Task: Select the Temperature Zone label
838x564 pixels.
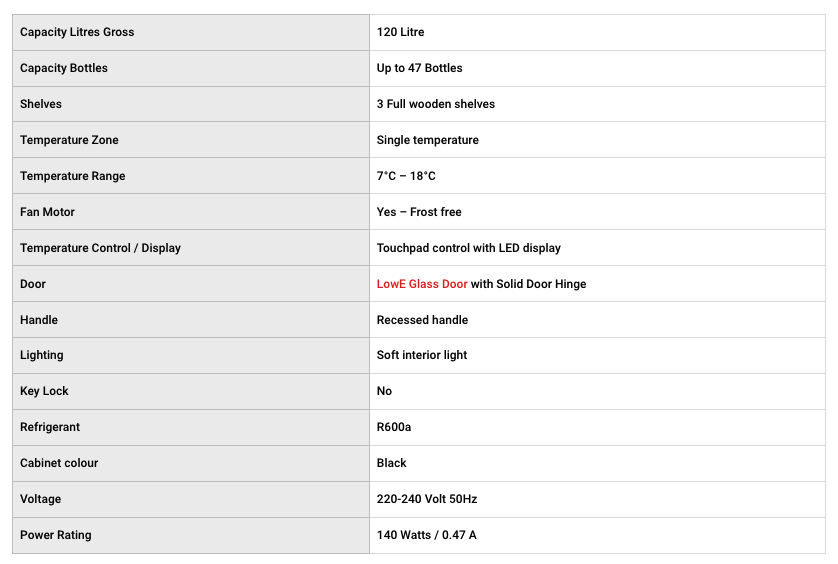Action: click(x=69, y=140)
